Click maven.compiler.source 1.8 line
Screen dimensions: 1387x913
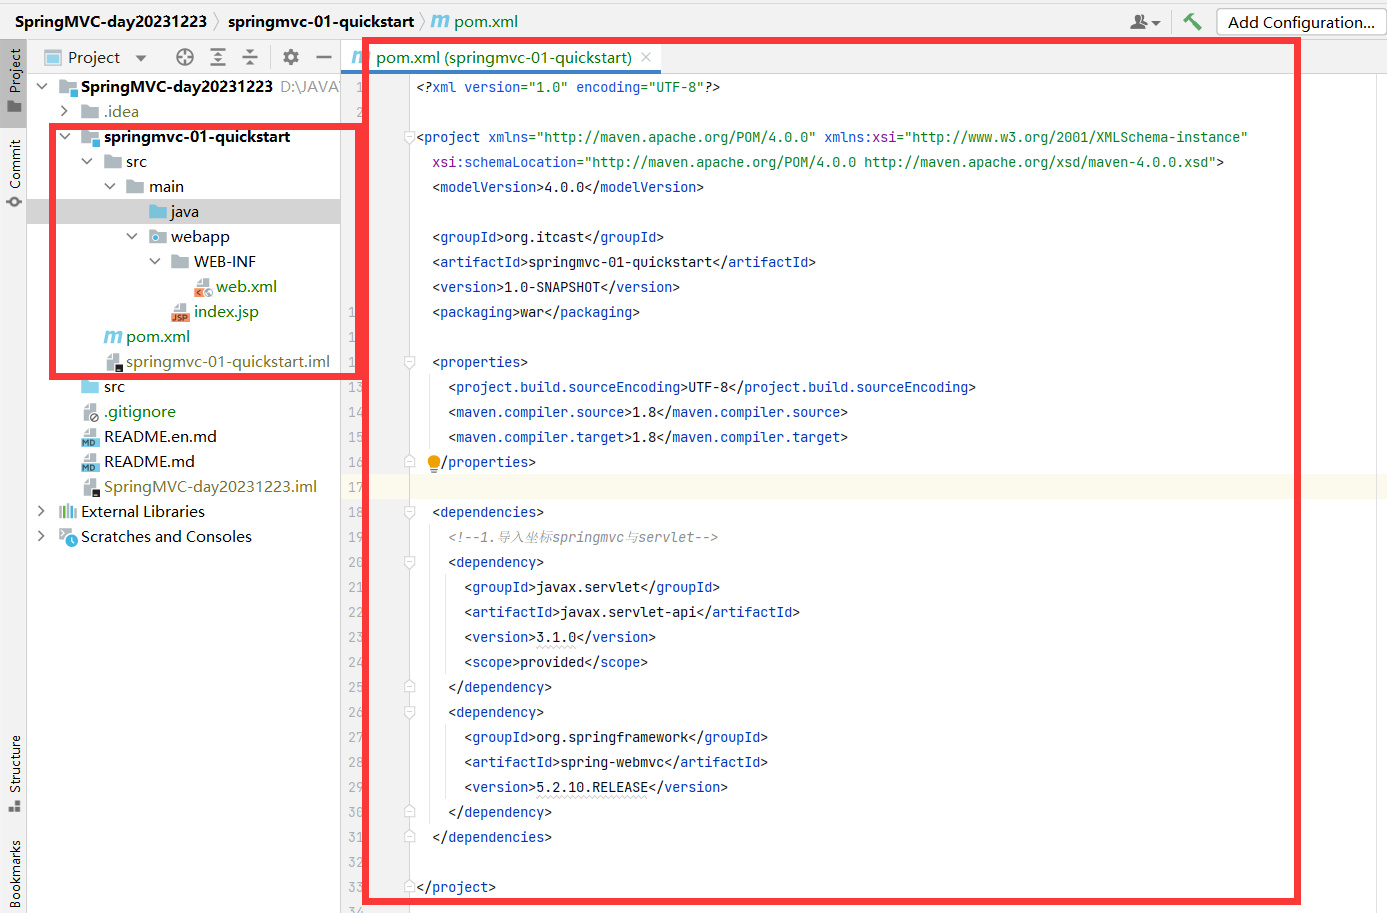point(648,412)
